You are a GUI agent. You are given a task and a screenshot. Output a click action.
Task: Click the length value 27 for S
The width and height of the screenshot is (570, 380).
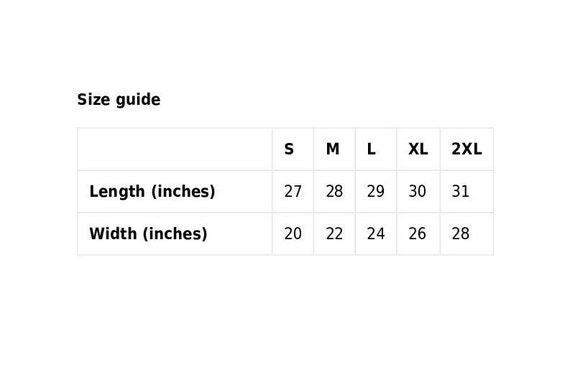click(293, 192)
